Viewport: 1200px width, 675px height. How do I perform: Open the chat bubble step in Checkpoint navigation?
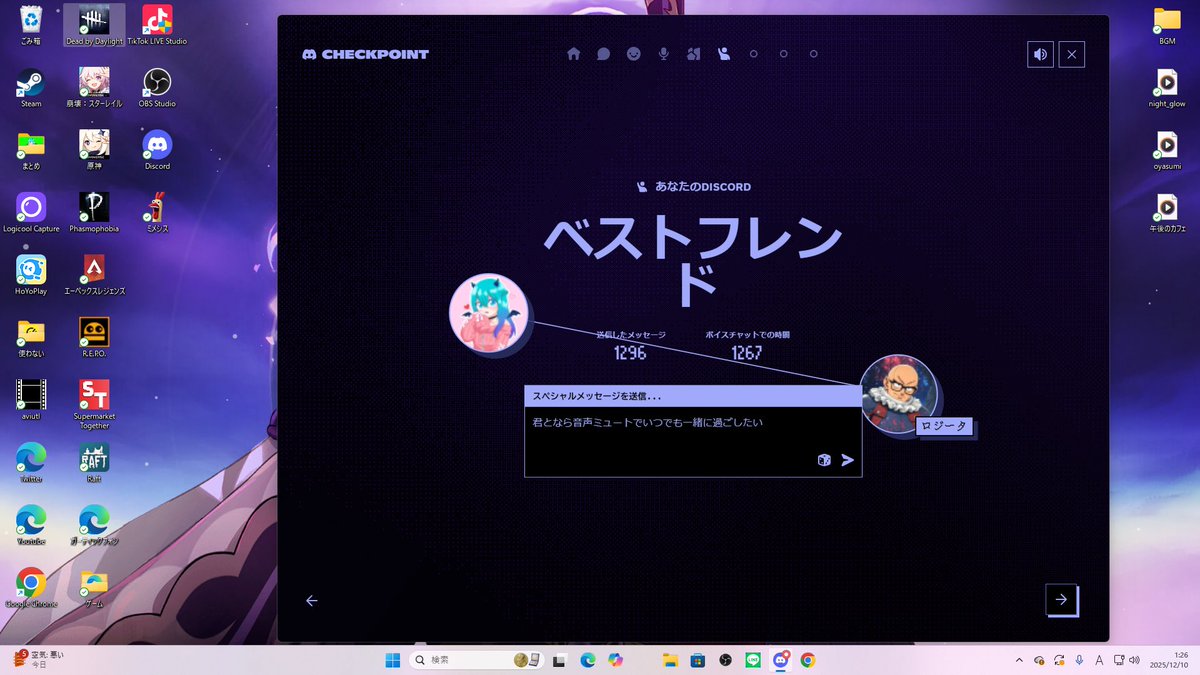point(604,54)
